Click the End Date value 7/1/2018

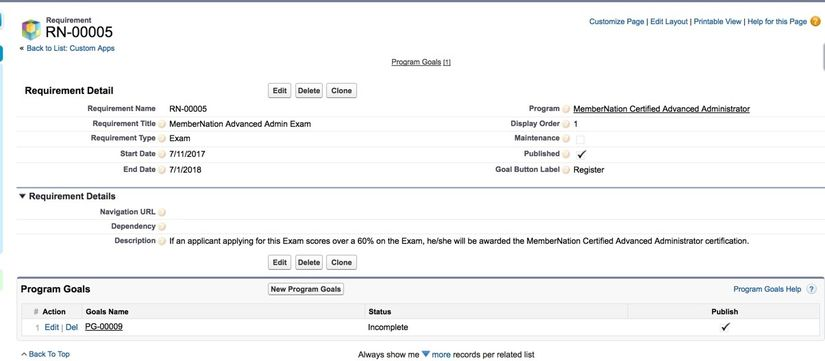tap(185, 170)
